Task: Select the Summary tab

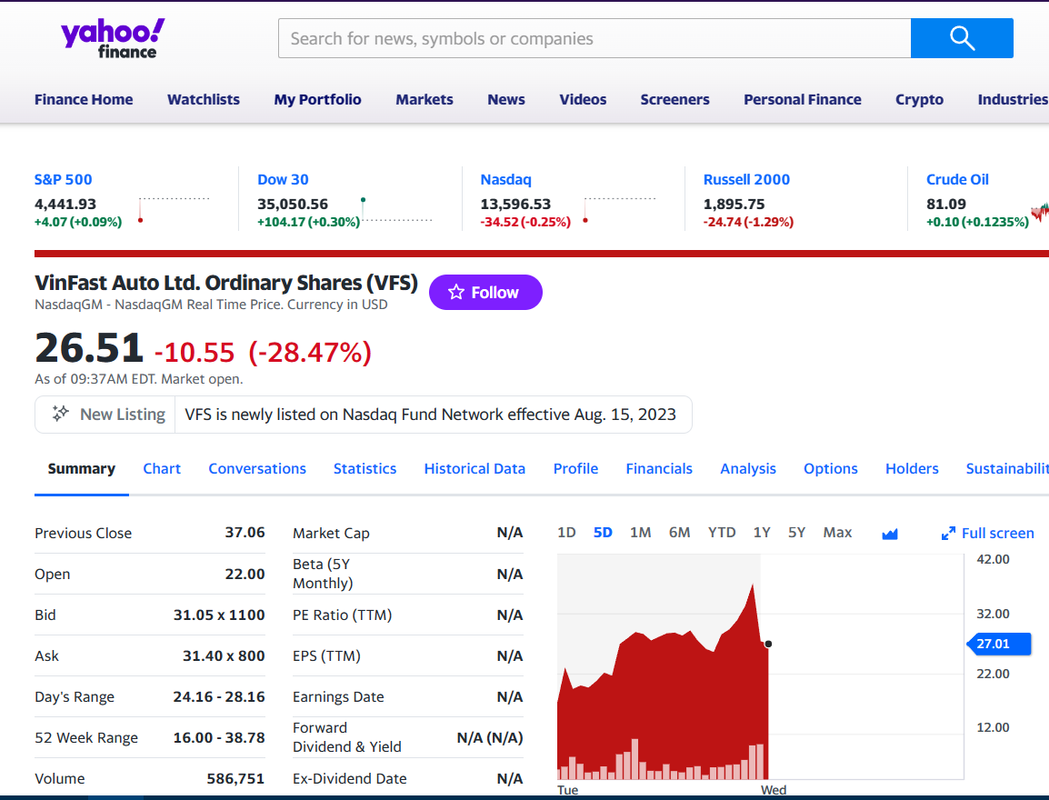Action: pyautogui.click(x=82, y=469)
